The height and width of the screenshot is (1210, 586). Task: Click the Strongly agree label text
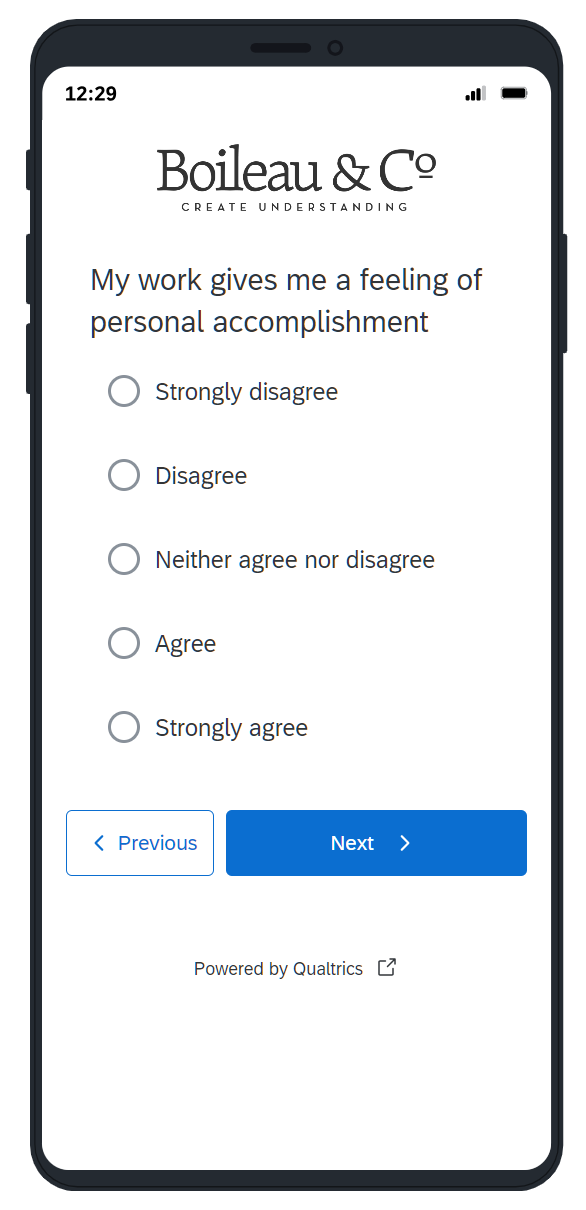tap(231, 728)
